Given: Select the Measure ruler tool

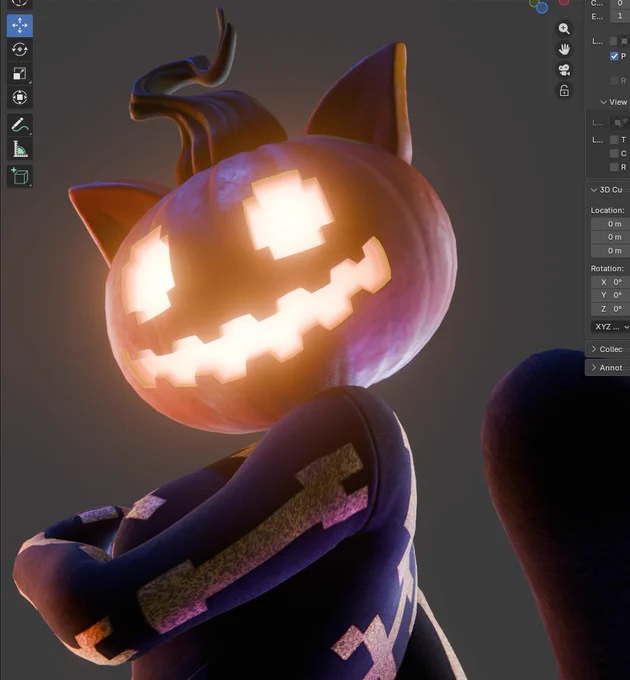Looking at the screenshot, I should click(20, 149).
